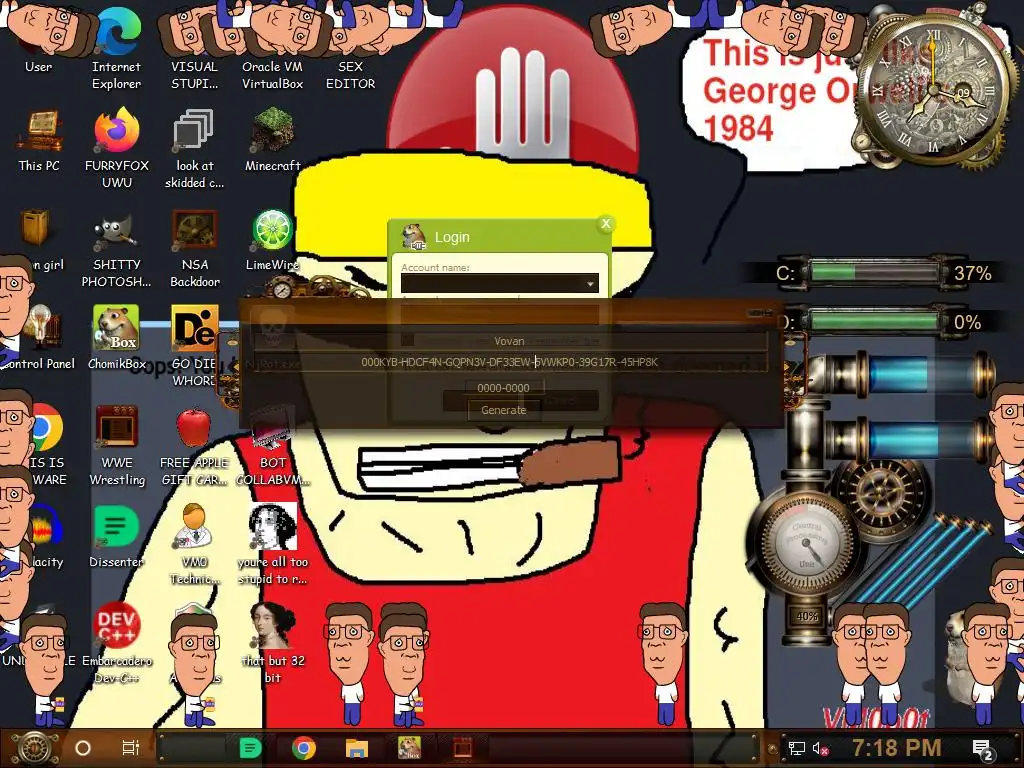
Task: Open FREE APPLE GIFT CAR... icon
Action: point(194,445)
